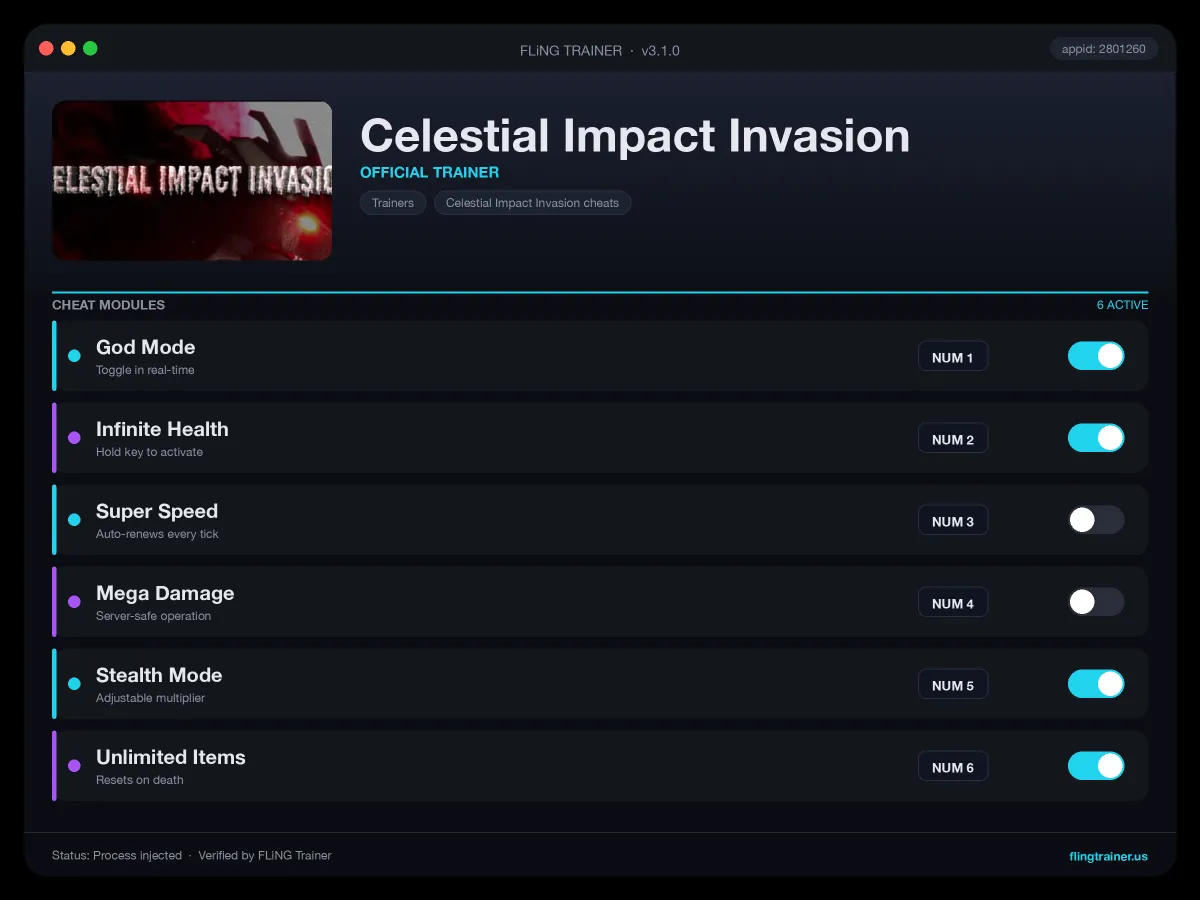
Task: Click the game cover thumbnail
Action: [x=192, y=181]
